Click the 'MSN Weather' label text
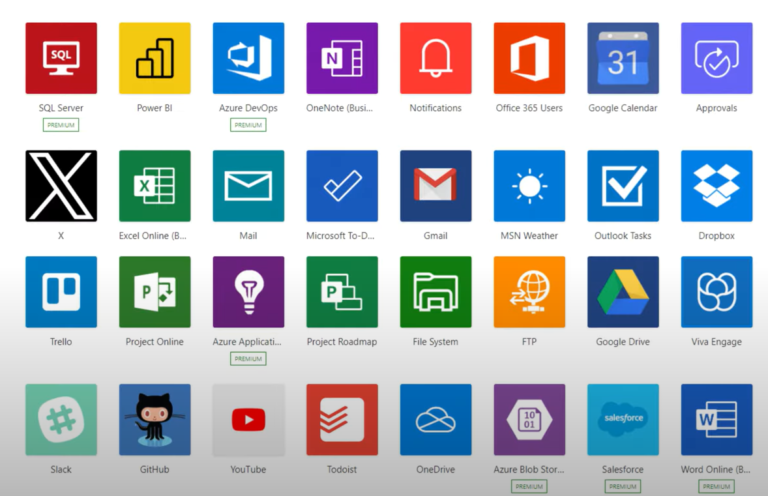This screenshot has width=768, height=496. point(529,236)
